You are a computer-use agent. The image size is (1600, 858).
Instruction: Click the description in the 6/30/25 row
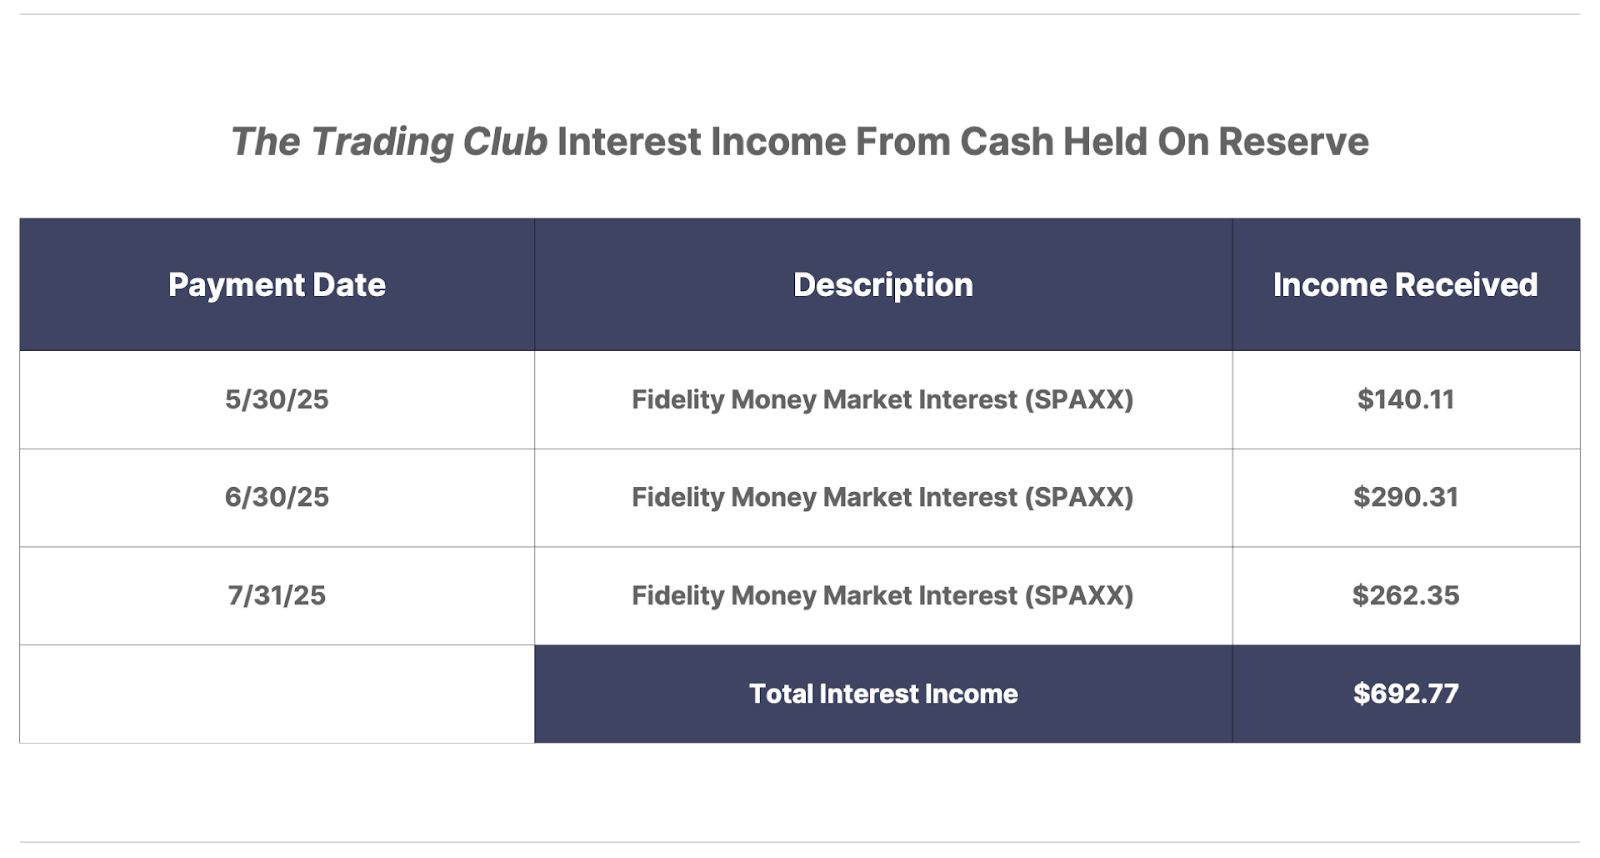click(x=883, y=498)
